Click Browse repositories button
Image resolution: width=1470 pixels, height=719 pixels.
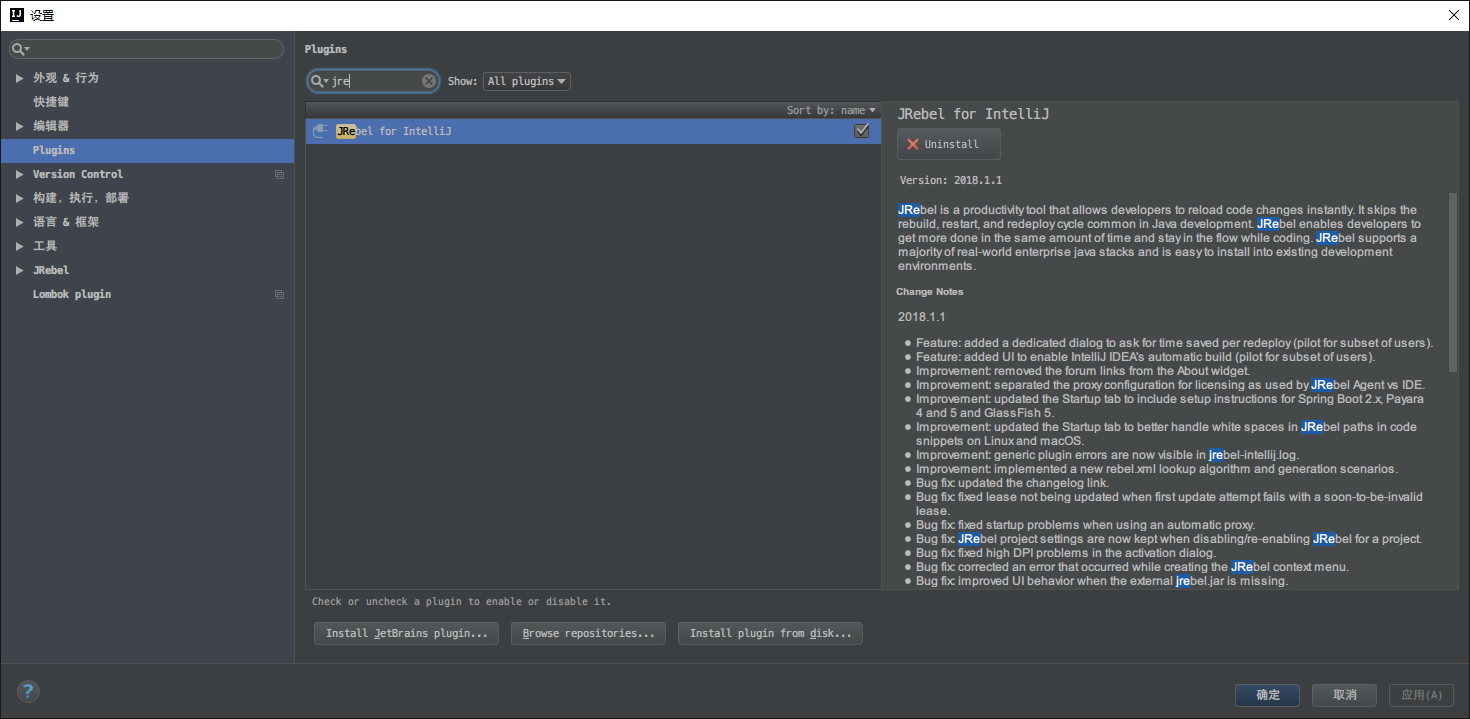coord(588,633)
